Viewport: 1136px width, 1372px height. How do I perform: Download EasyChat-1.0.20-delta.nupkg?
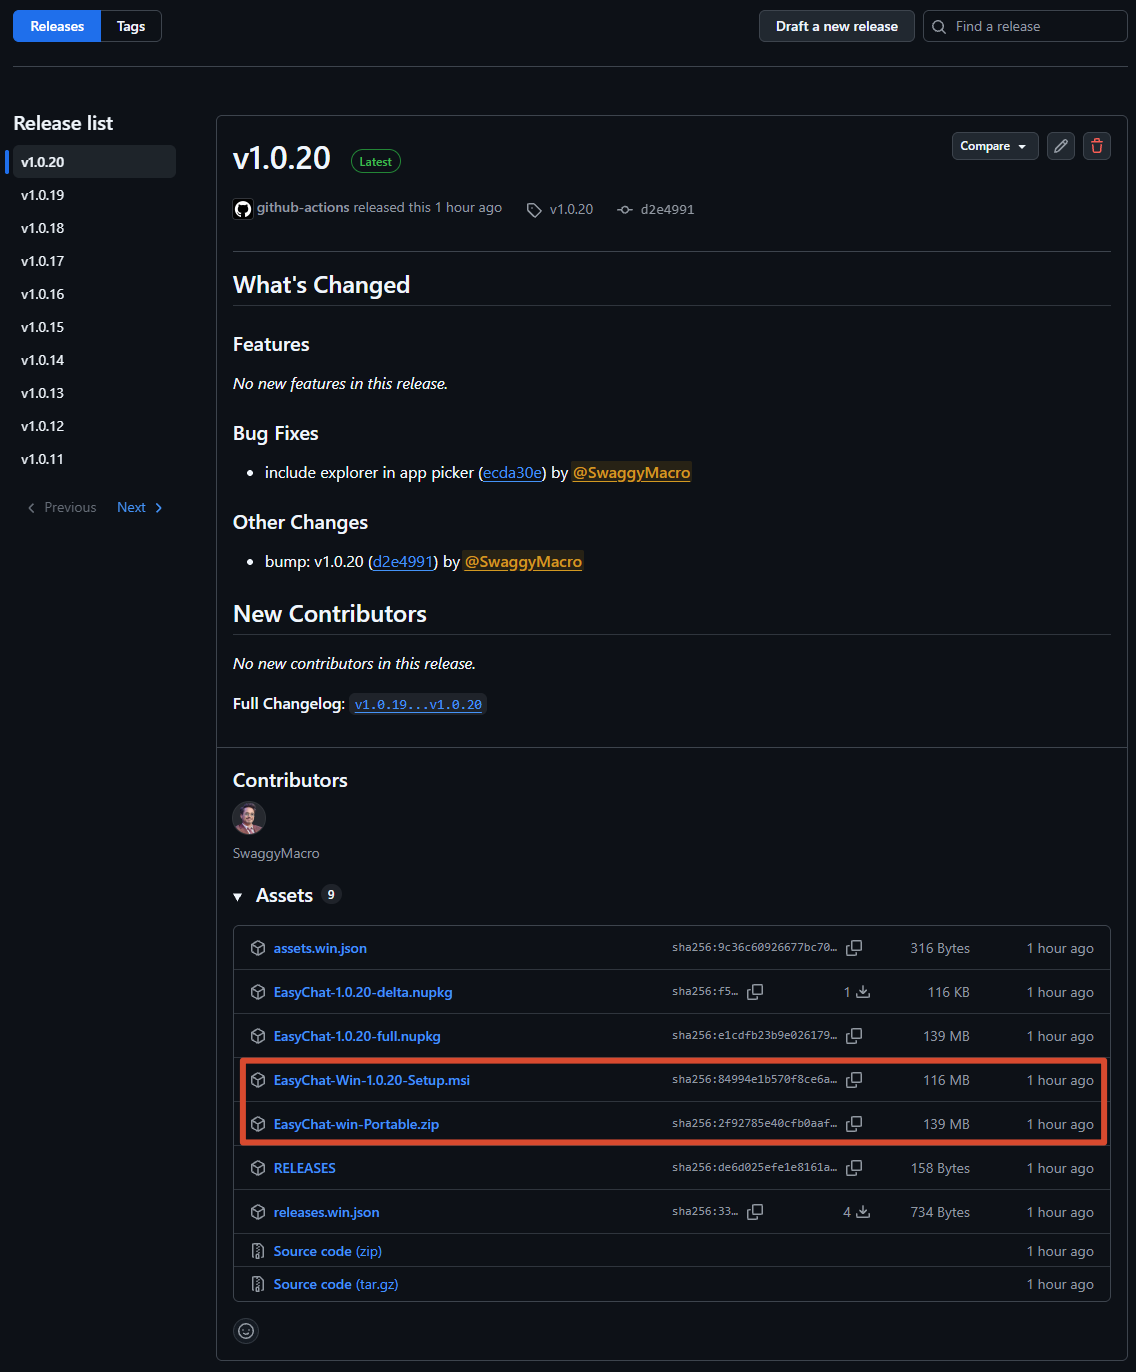[x=363, y=992]
